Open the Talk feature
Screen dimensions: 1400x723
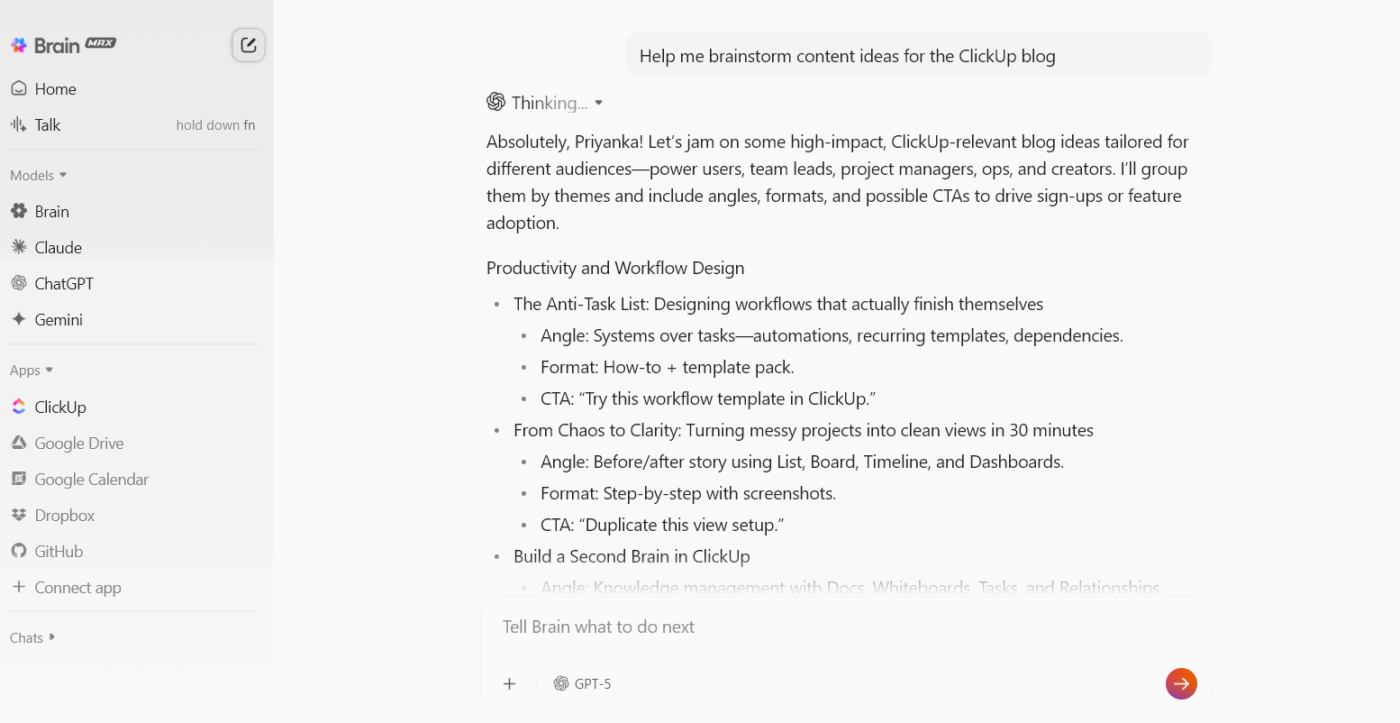pyautogui.click(x=46, y=124)
